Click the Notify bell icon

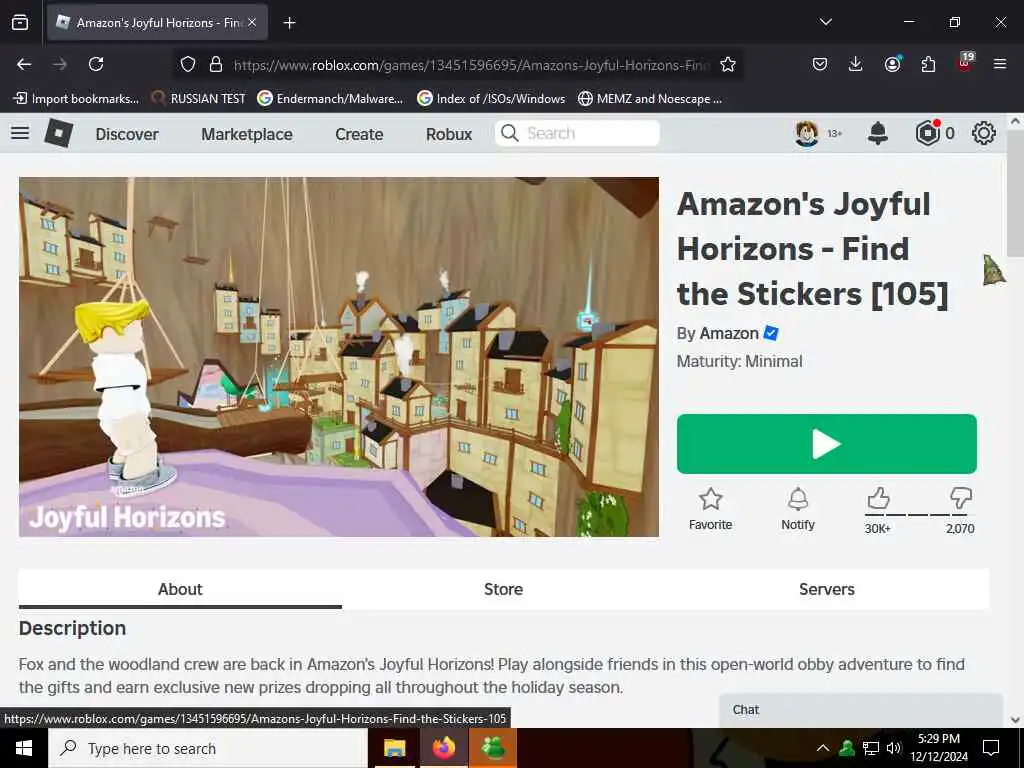798,500
